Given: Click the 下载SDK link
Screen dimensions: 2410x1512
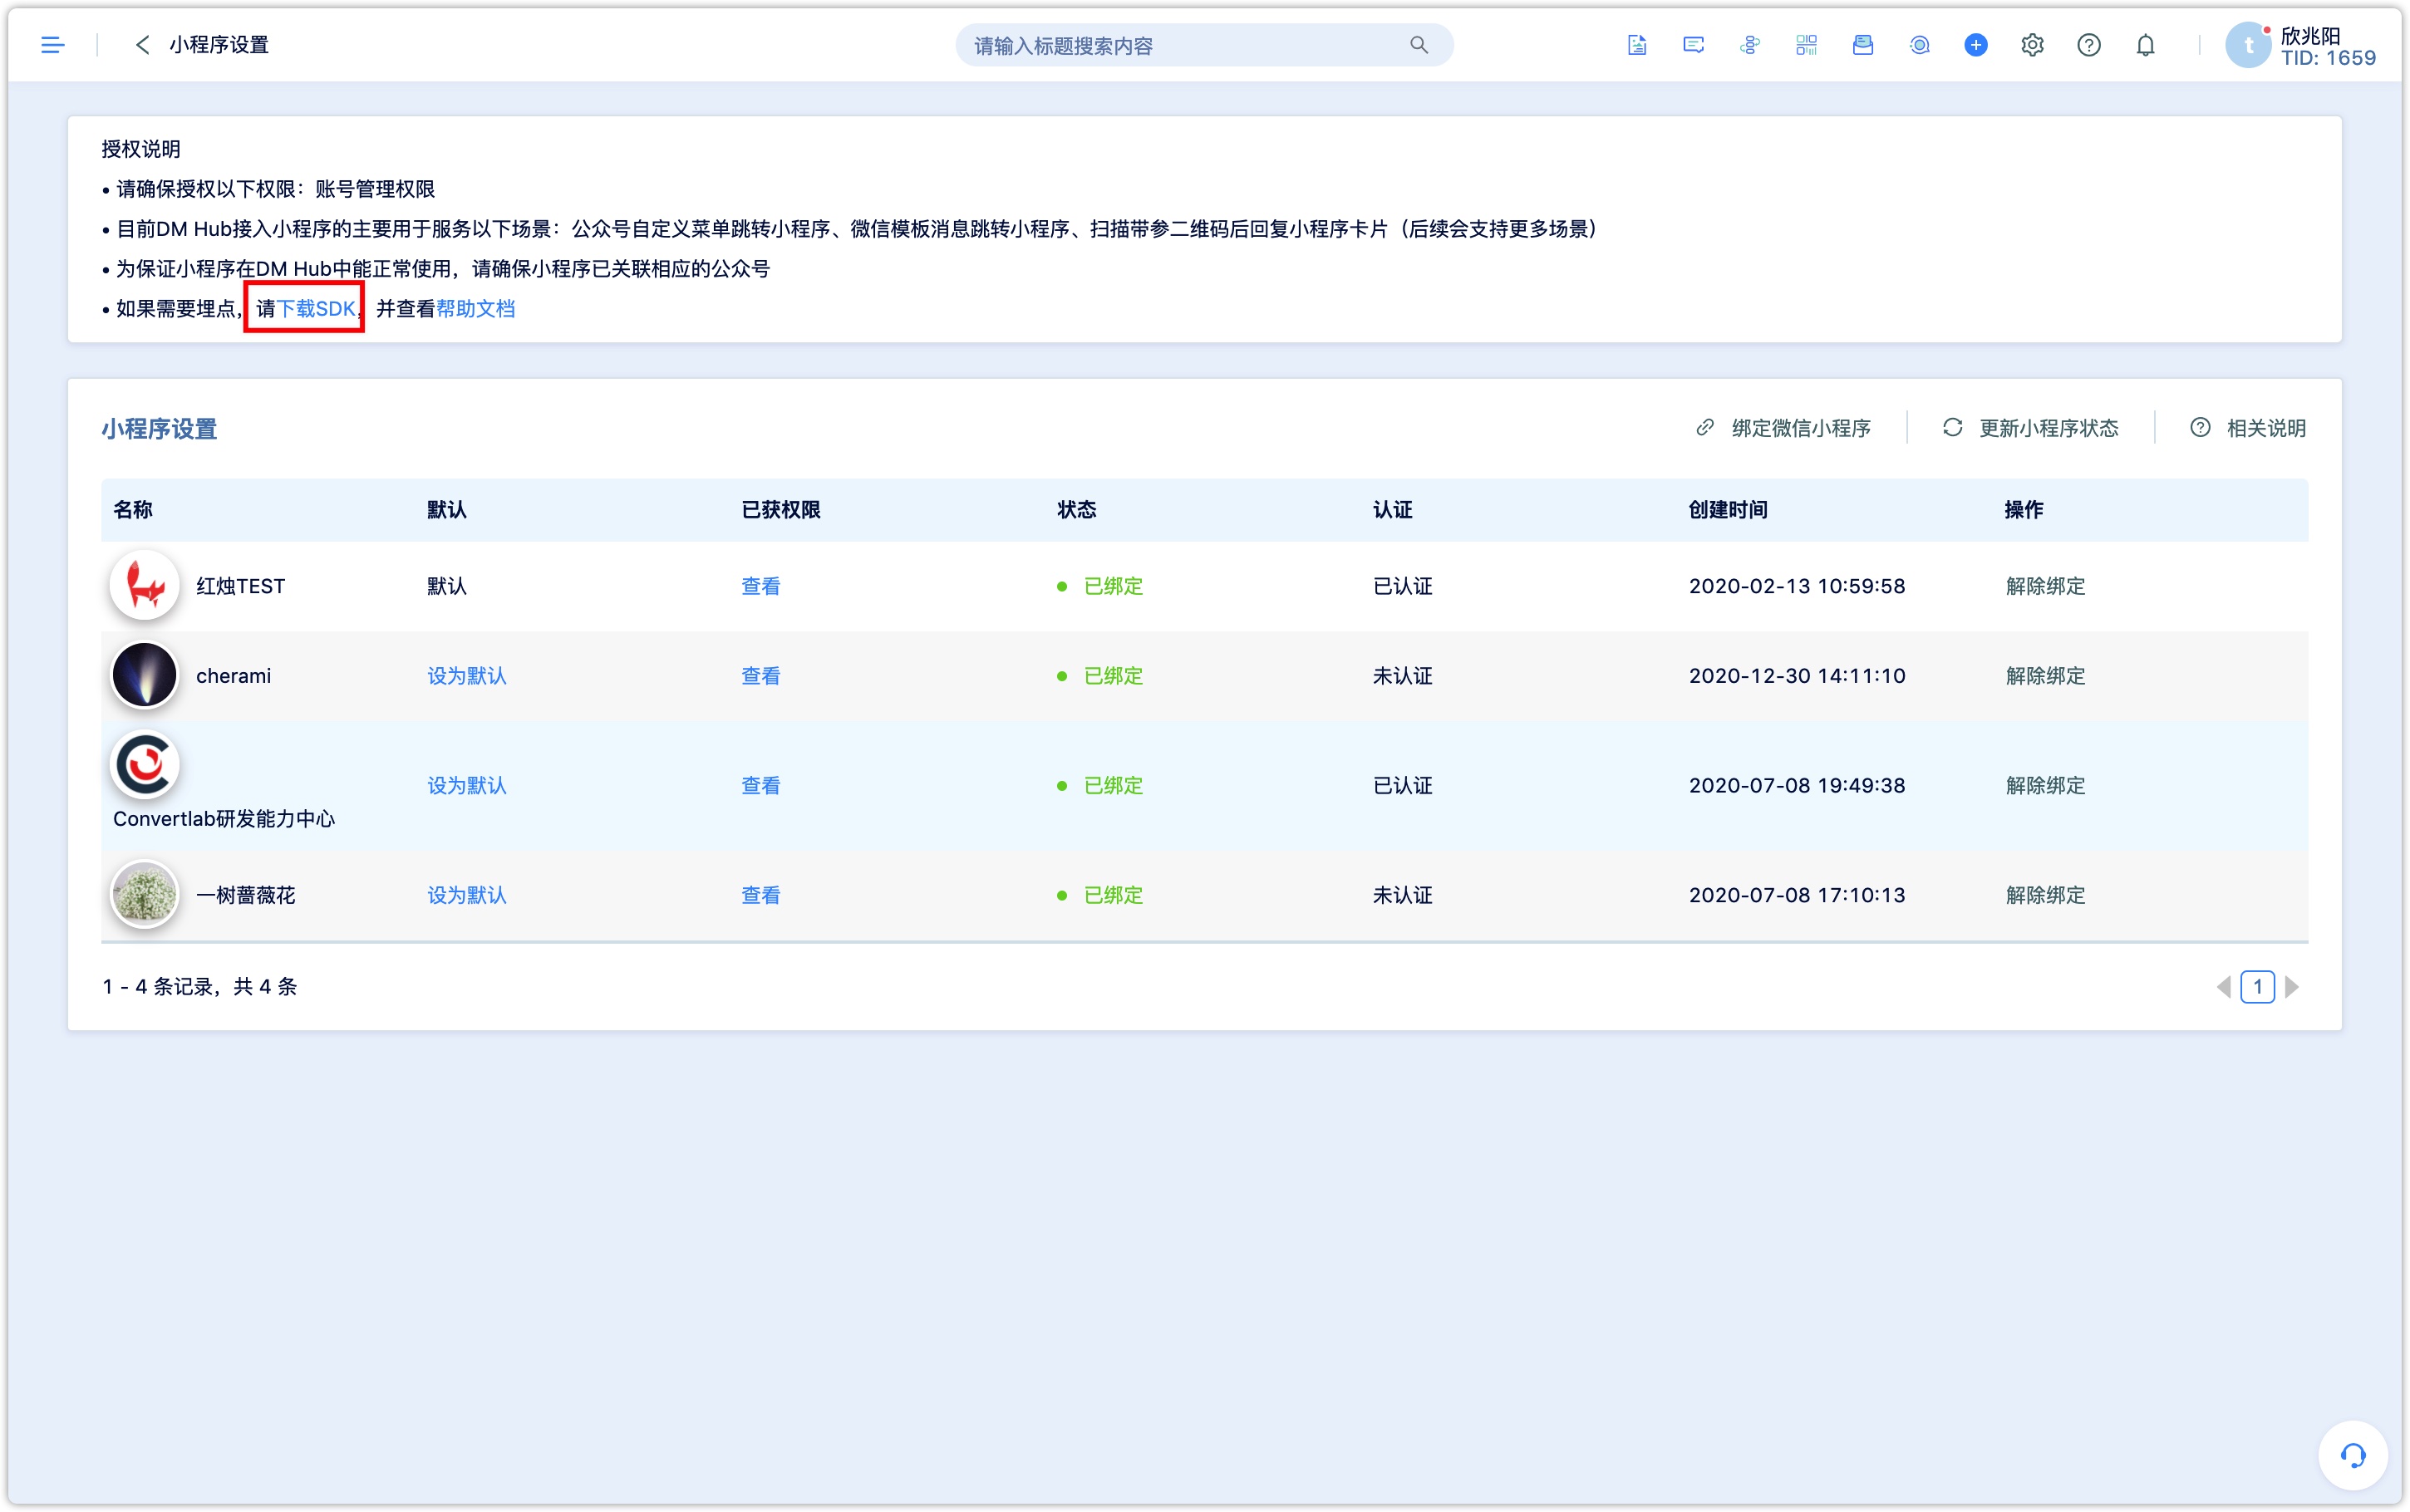Looking at the screenshot, I should coord(316,309).
